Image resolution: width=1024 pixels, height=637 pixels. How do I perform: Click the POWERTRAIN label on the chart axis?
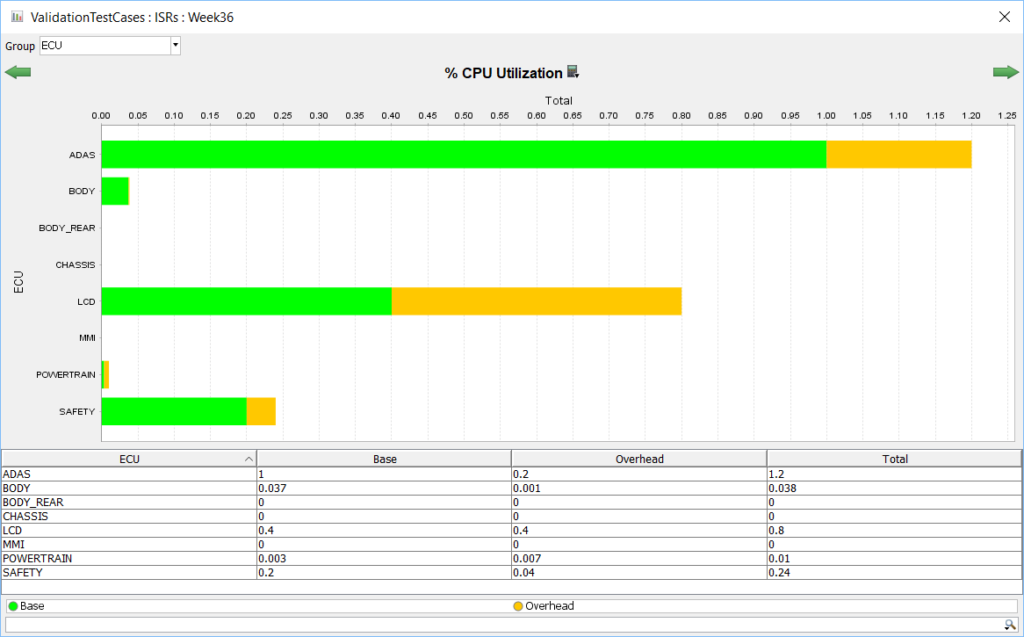click(65, 375)
